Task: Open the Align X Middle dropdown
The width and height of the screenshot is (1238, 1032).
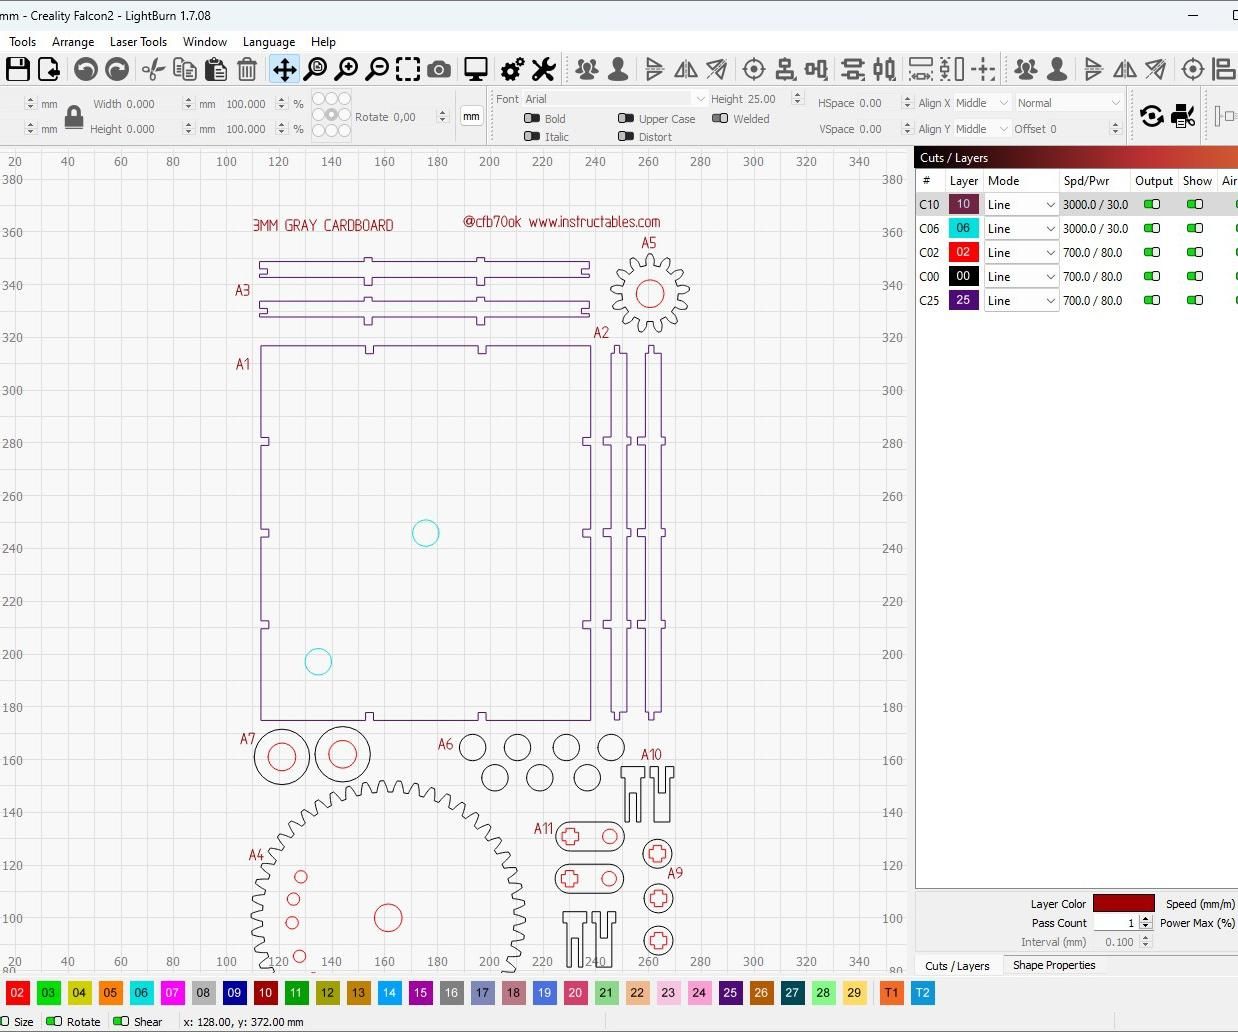Action: point(982,102)
